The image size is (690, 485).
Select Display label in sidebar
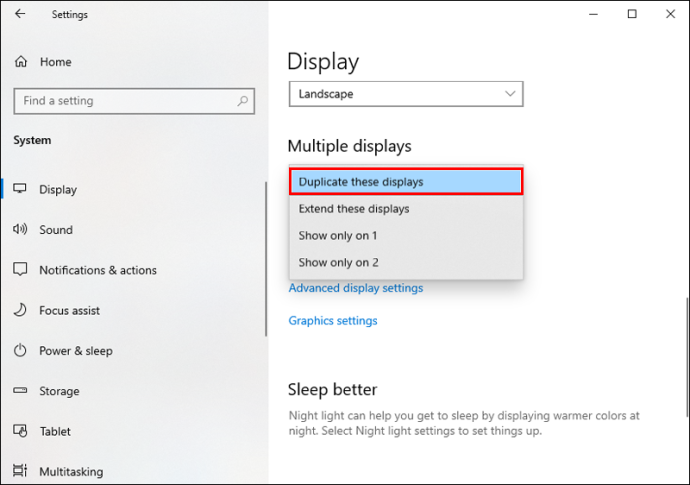pyautogui.click(x=58, y=190)
